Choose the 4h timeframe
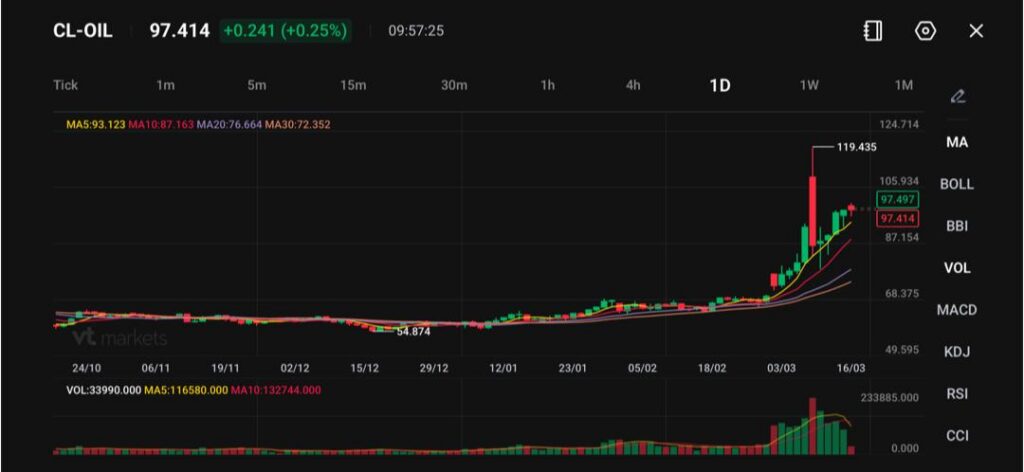 (x=633, y=85)
